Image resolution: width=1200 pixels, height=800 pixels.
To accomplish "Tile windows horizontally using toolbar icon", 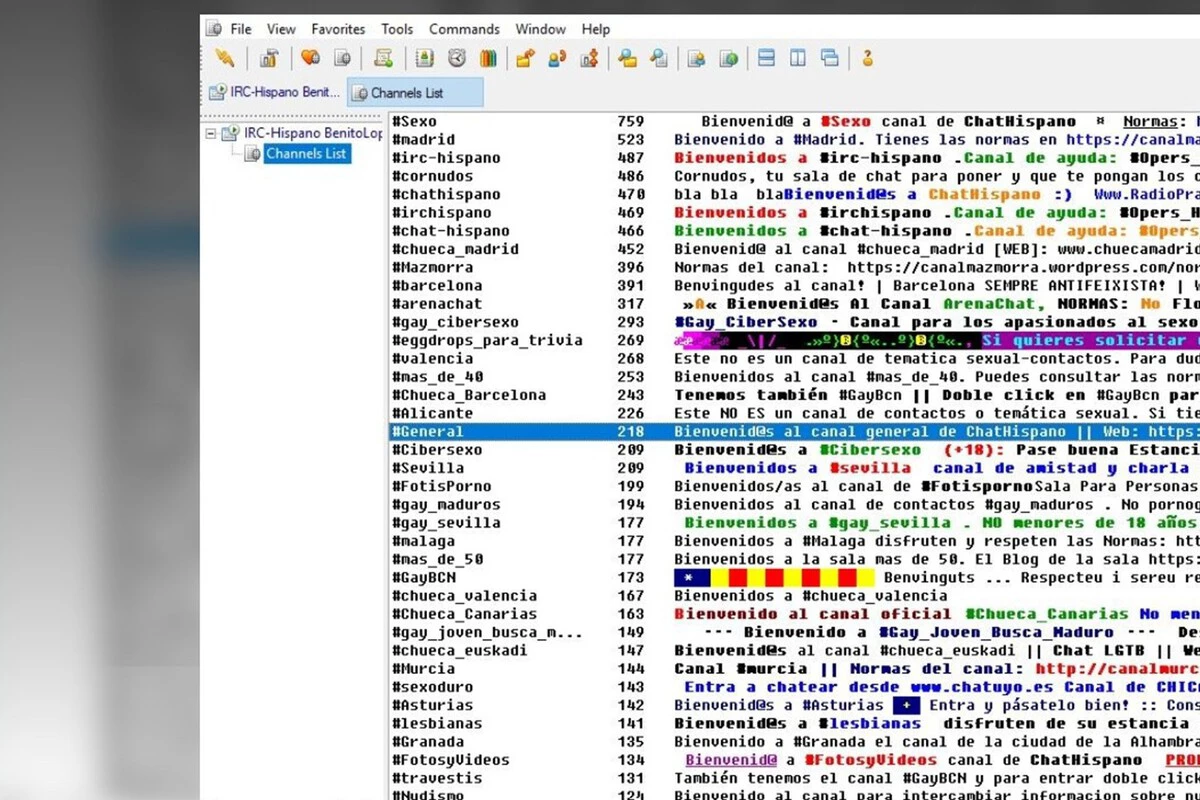I will coord(767,58).
